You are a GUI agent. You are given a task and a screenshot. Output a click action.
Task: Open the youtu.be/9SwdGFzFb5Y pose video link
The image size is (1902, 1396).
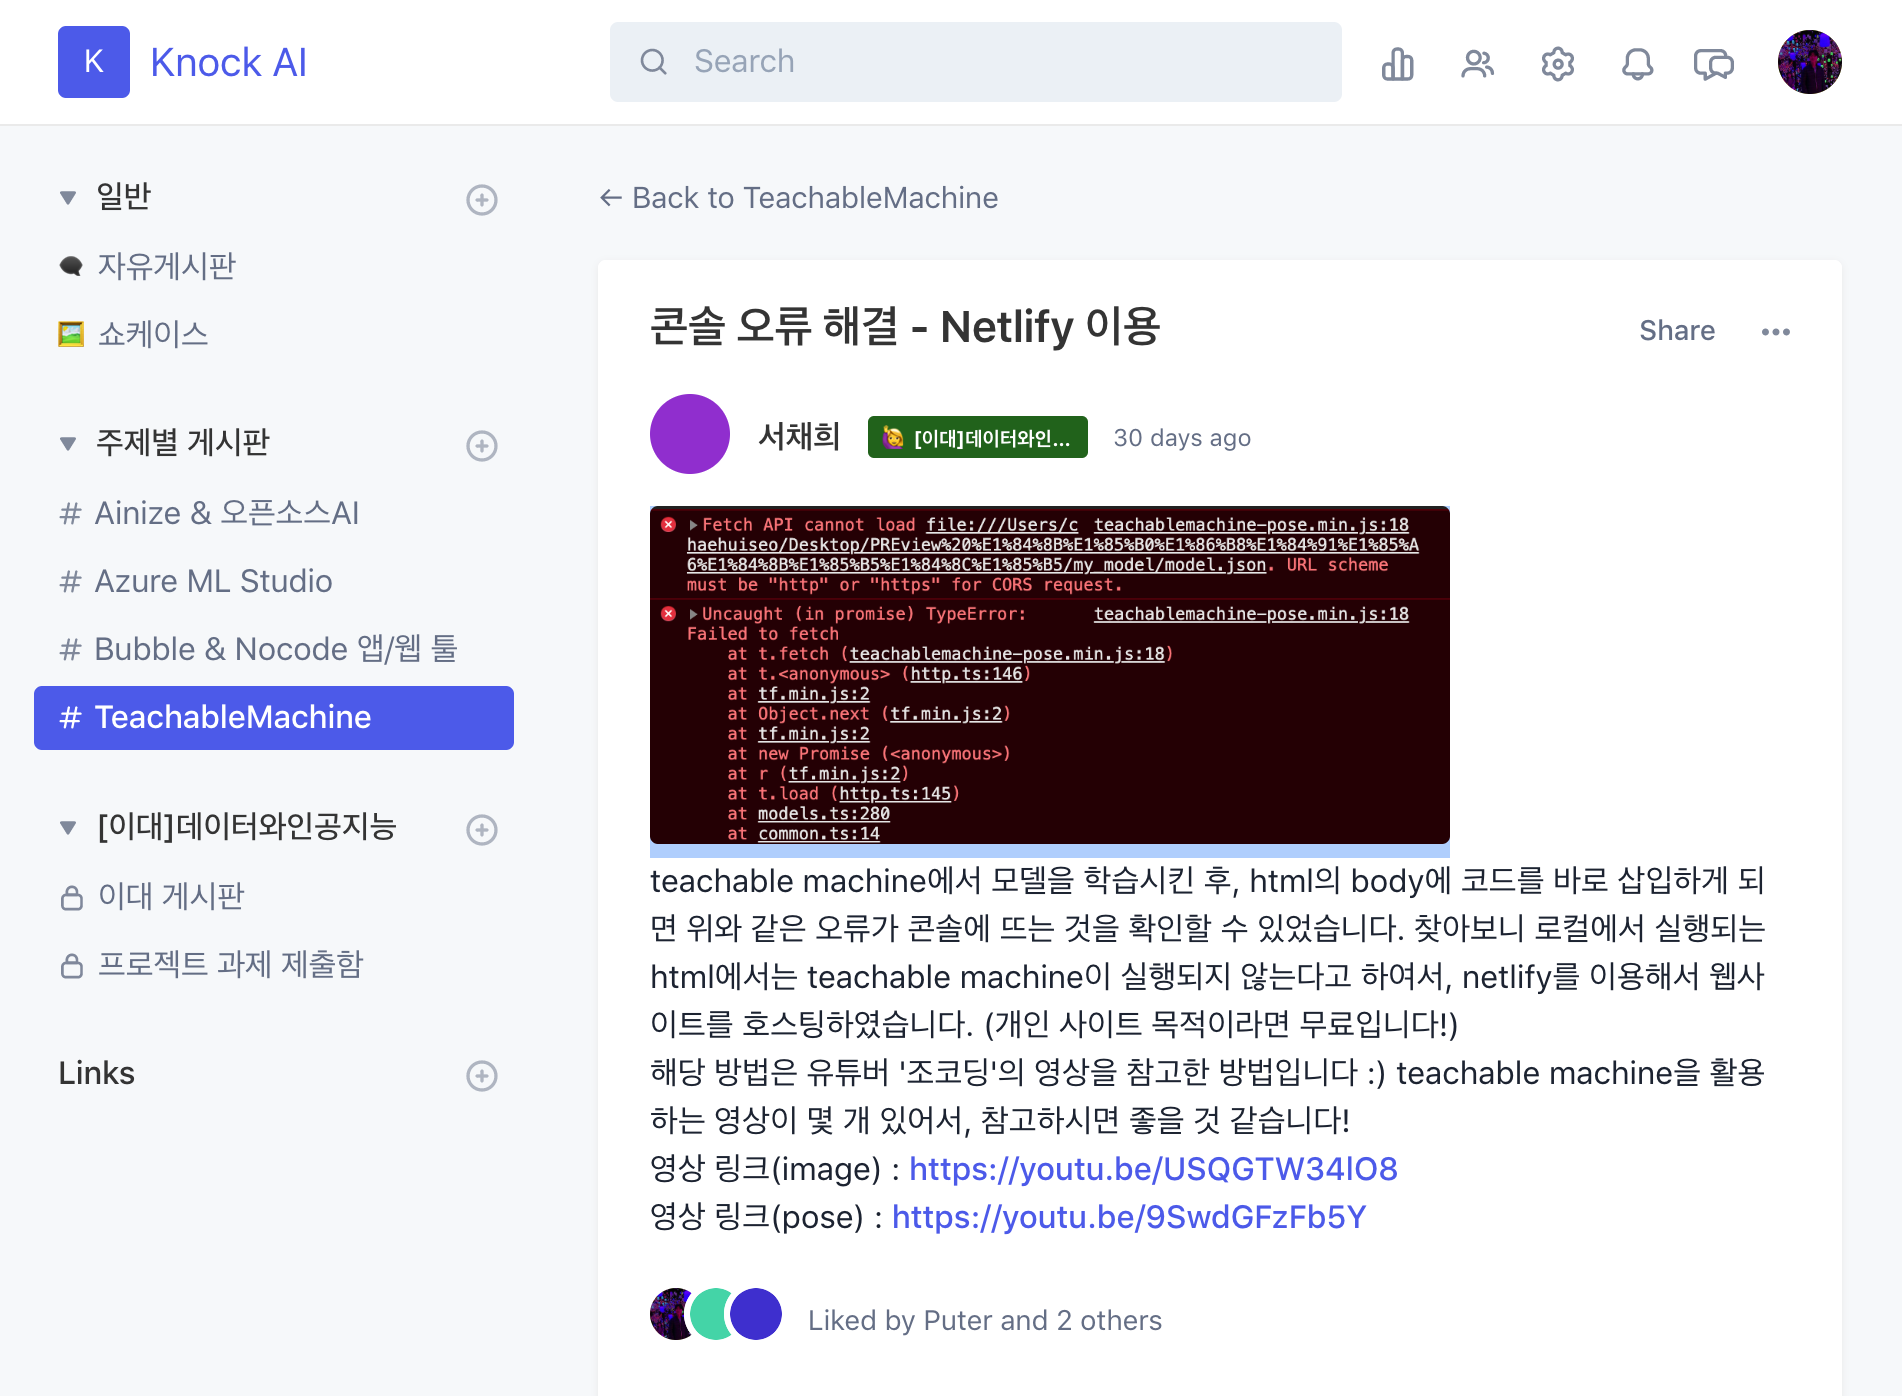pos(1129,1217)
